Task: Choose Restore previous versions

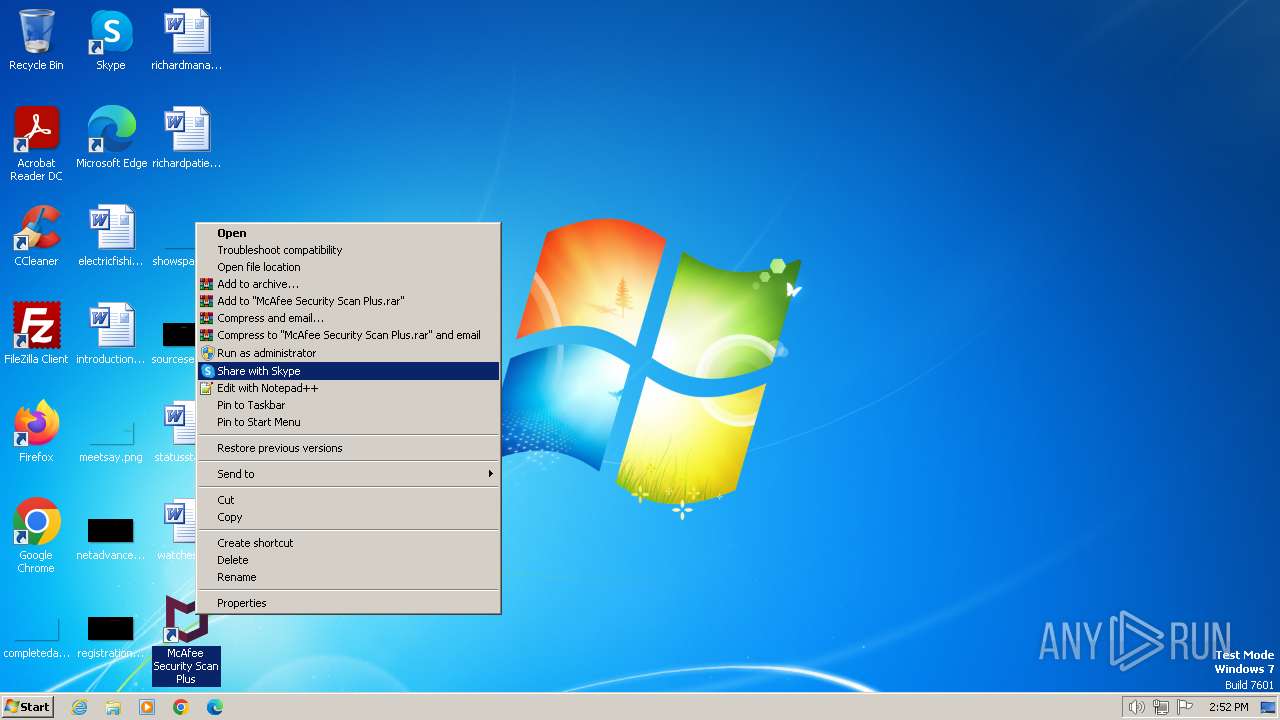Action: 348,448
